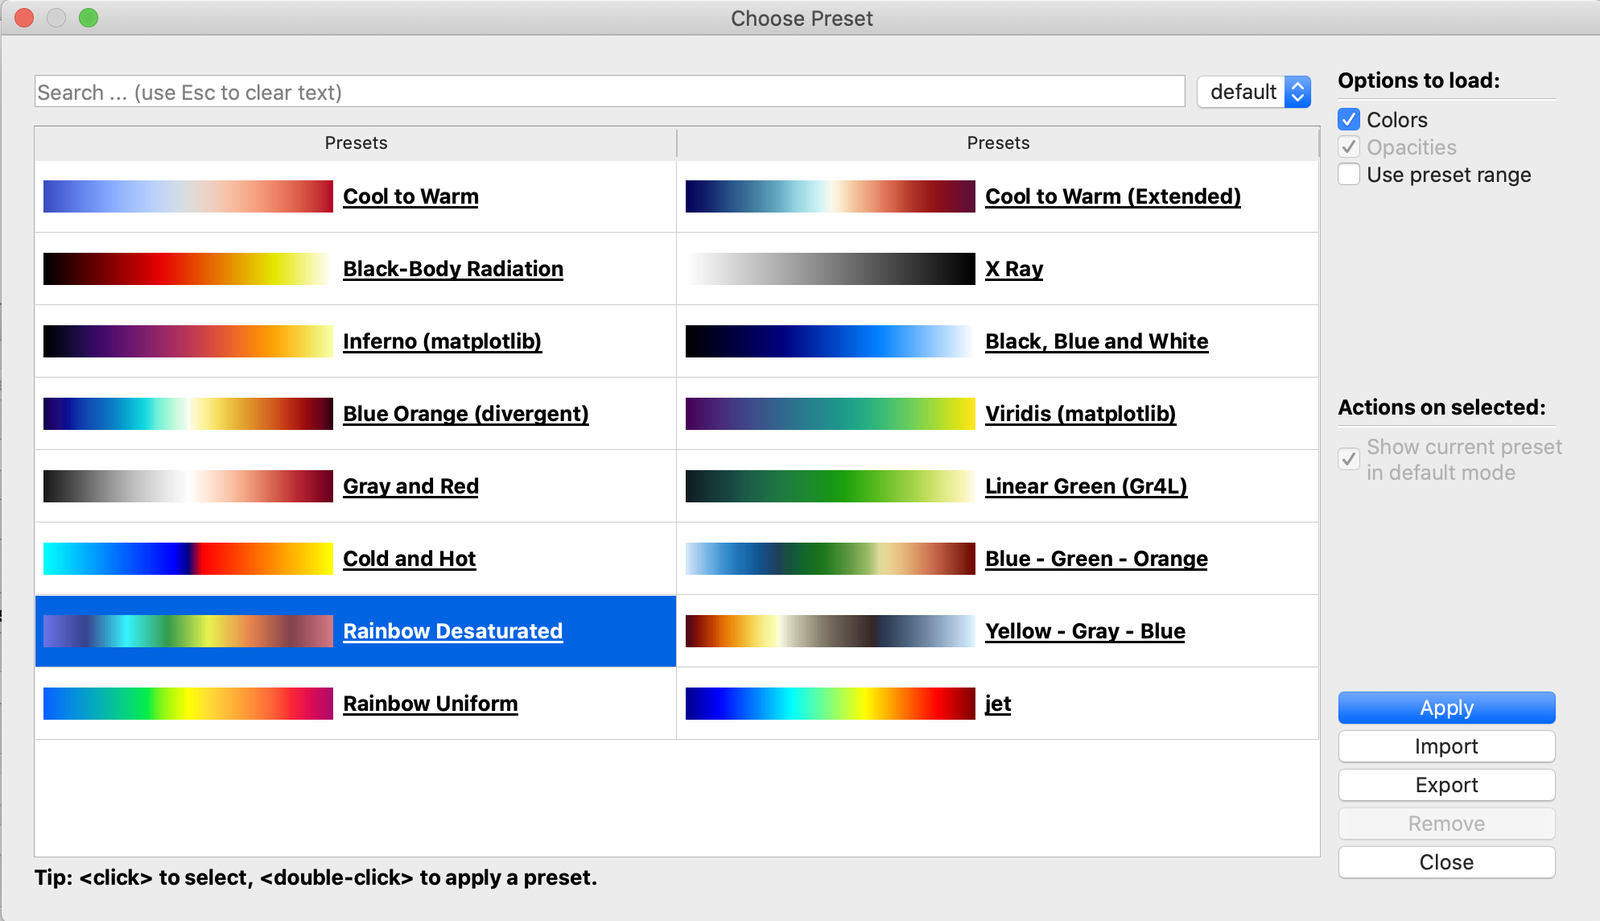Click the Cold and Hot gradient bar
This screenshot has height=921, width=1600.
(188, 558)
